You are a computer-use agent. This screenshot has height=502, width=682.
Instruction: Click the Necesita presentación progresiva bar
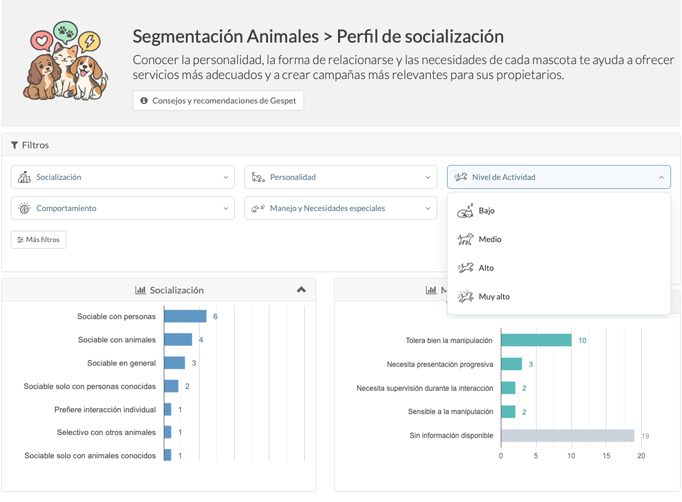click(512, 364)
